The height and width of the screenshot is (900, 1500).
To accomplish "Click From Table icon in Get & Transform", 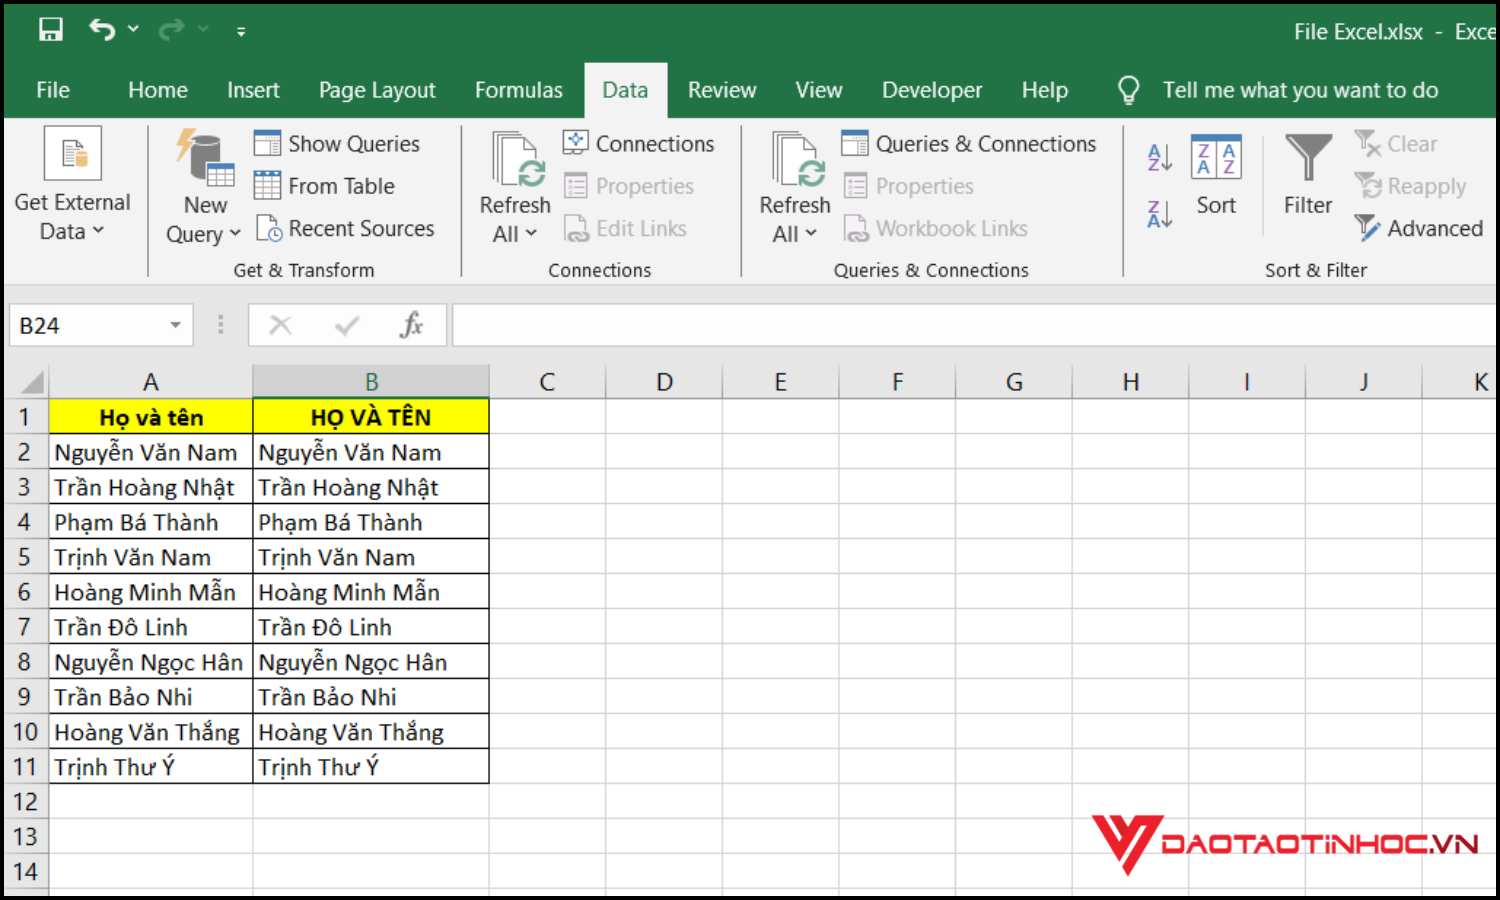I will pyautogui.click(x=324, y=186).
